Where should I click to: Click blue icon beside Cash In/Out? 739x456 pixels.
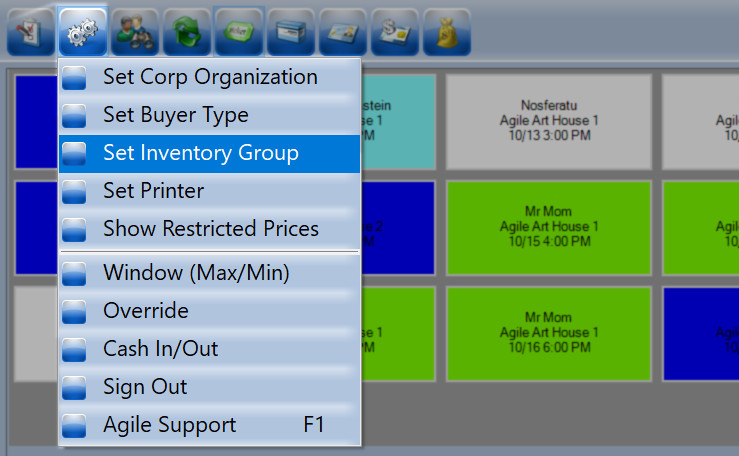74,350
